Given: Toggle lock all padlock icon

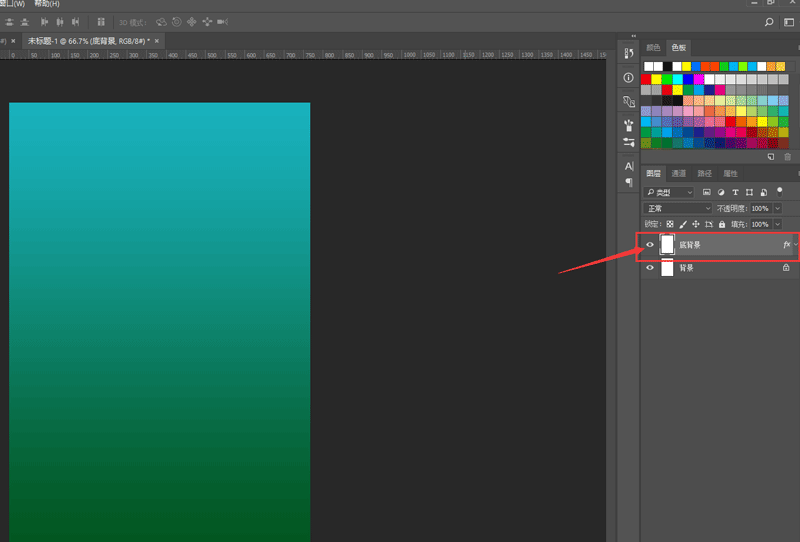Looking at the screenshot, I should pyautogui.click(x=722, y=224).
